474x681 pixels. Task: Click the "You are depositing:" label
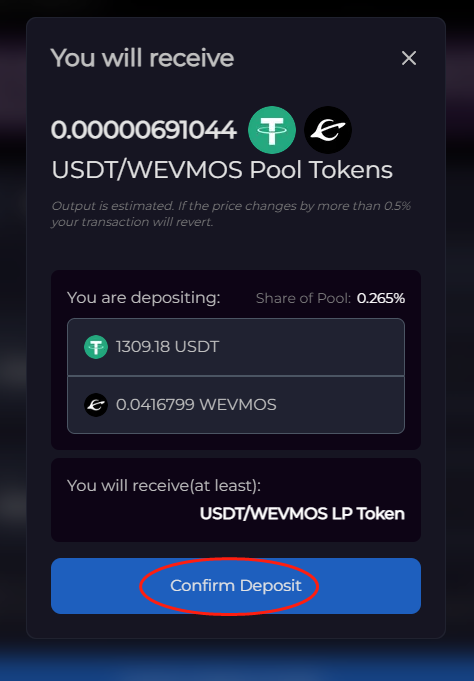[144, 298]
